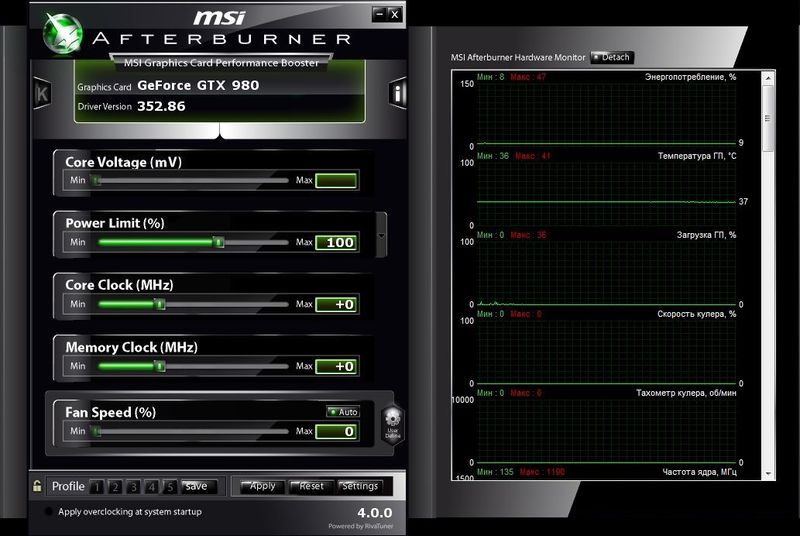Click the green Afterburner jet logo
The image size is (800, 536).
[x=62, y=34]
